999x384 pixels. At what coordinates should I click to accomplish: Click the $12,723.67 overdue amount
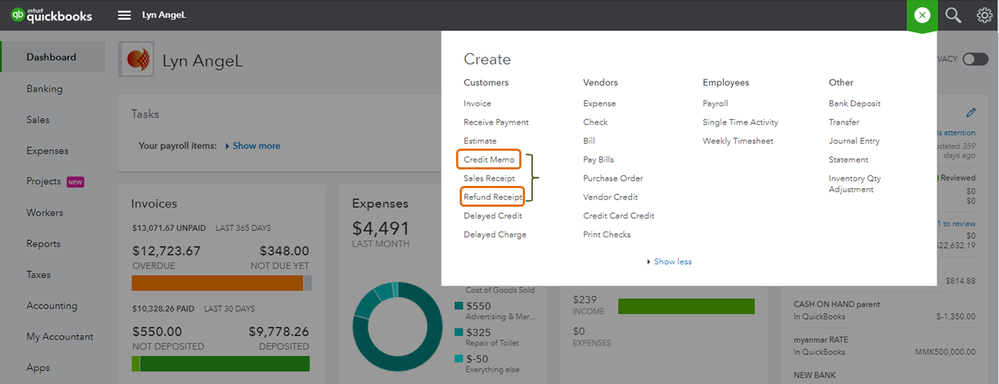166,252
